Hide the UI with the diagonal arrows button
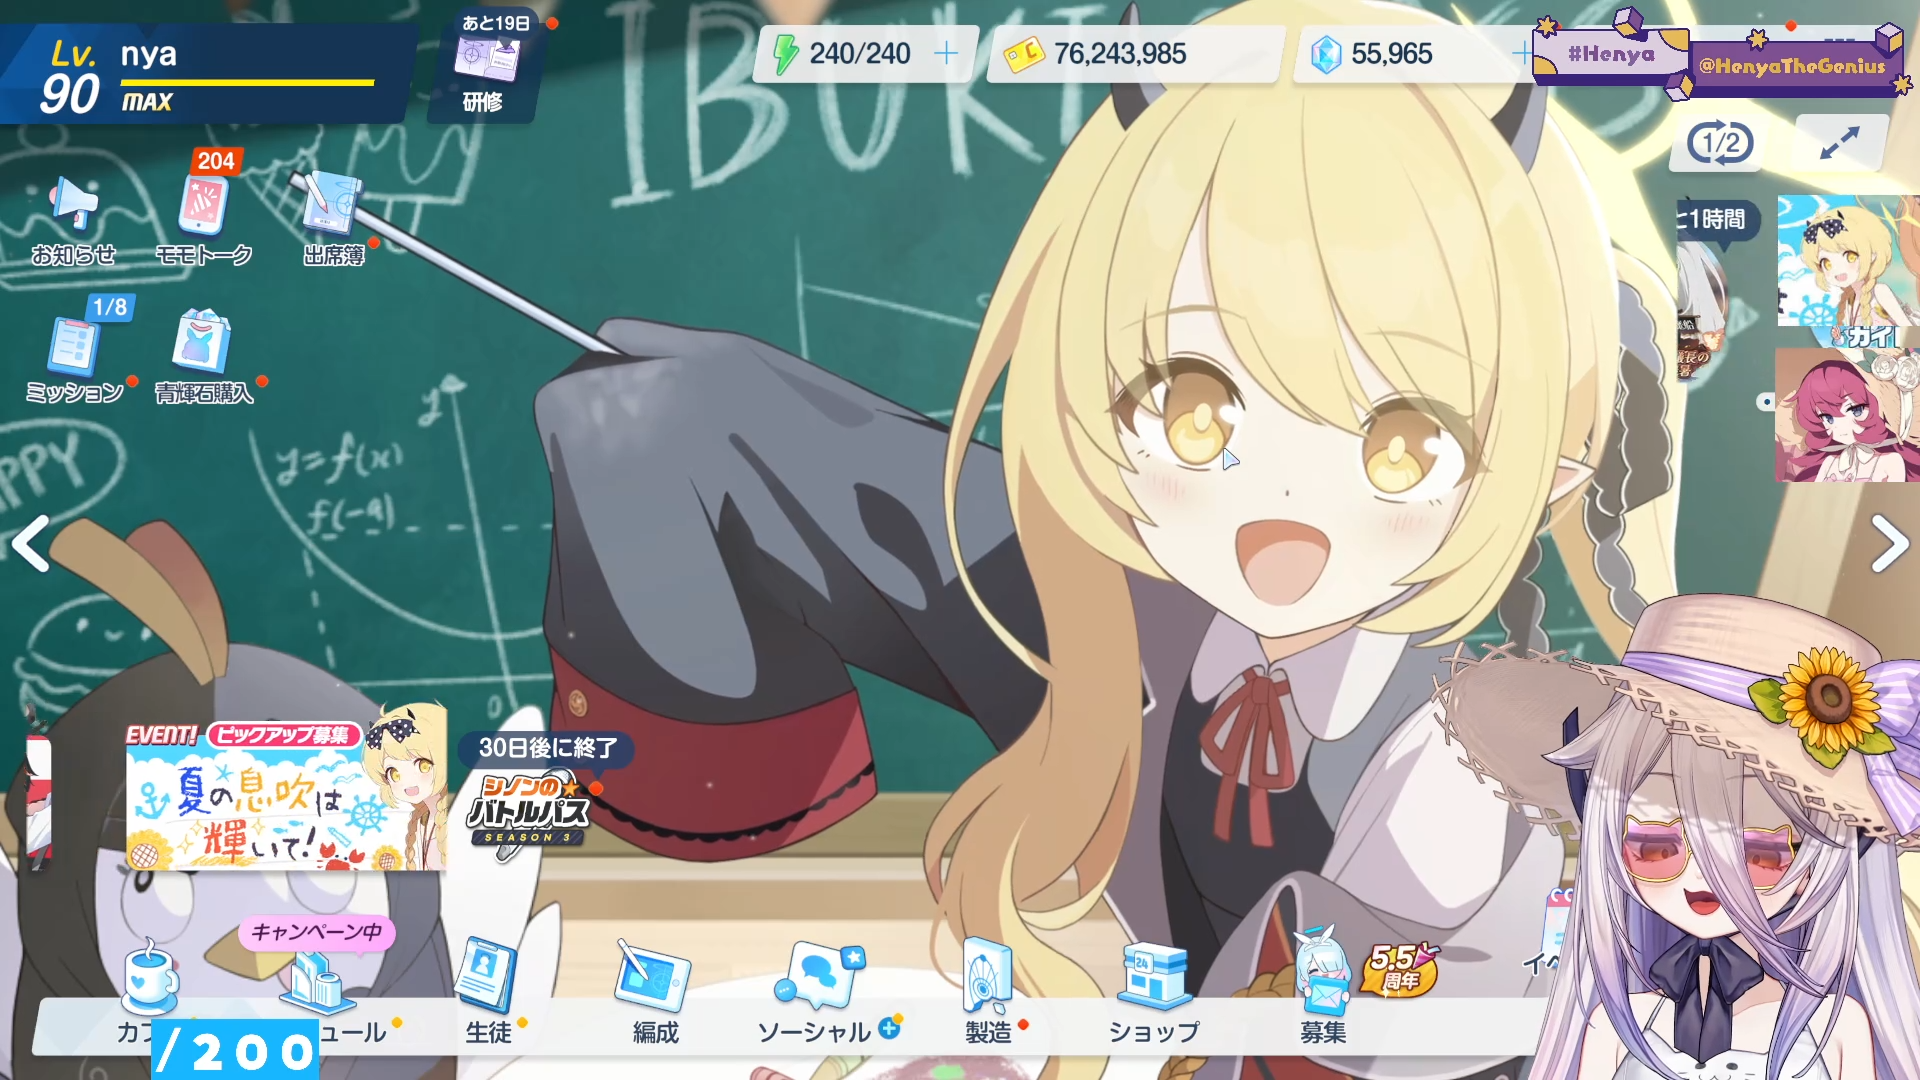Screen dimensions: 1920x1080 1840,143
